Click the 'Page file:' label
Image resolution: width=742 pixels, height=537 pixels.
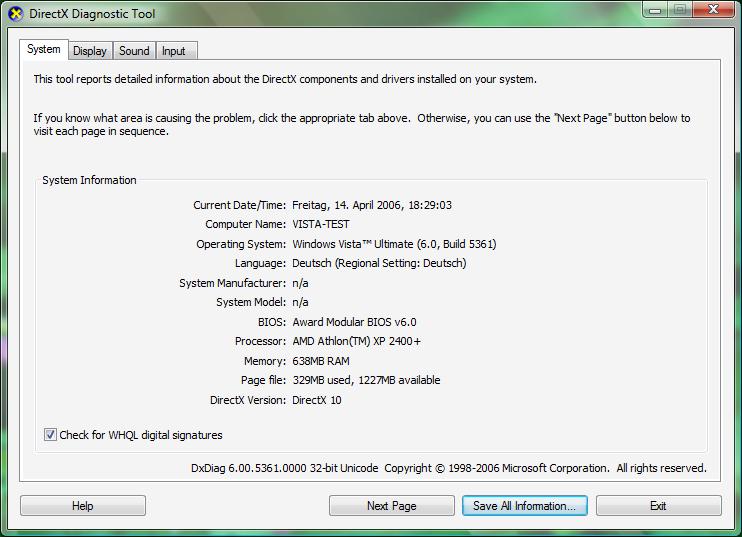[x=264, y=380]
